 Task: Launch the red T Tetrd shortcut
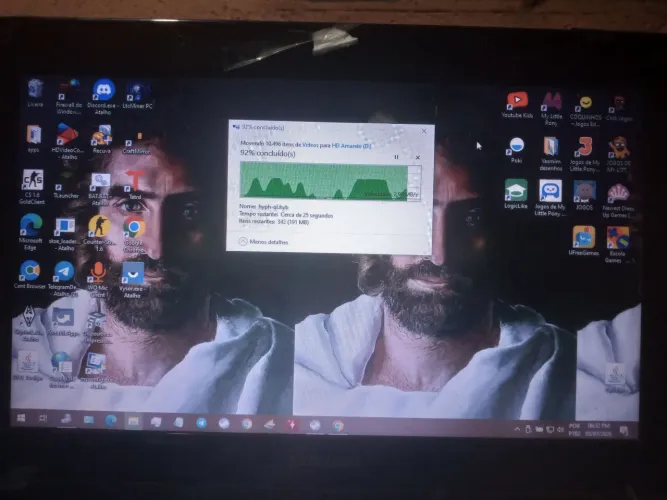tap(134, 184)
